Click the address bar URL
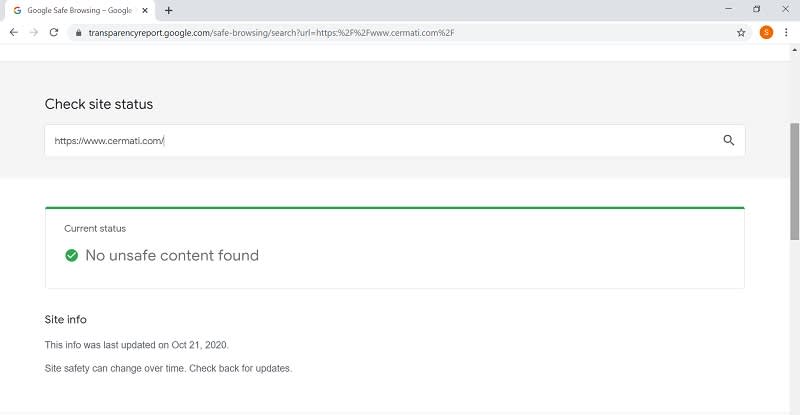The width and height of the screenshot is (800, 415). click(x=271, y=33)
